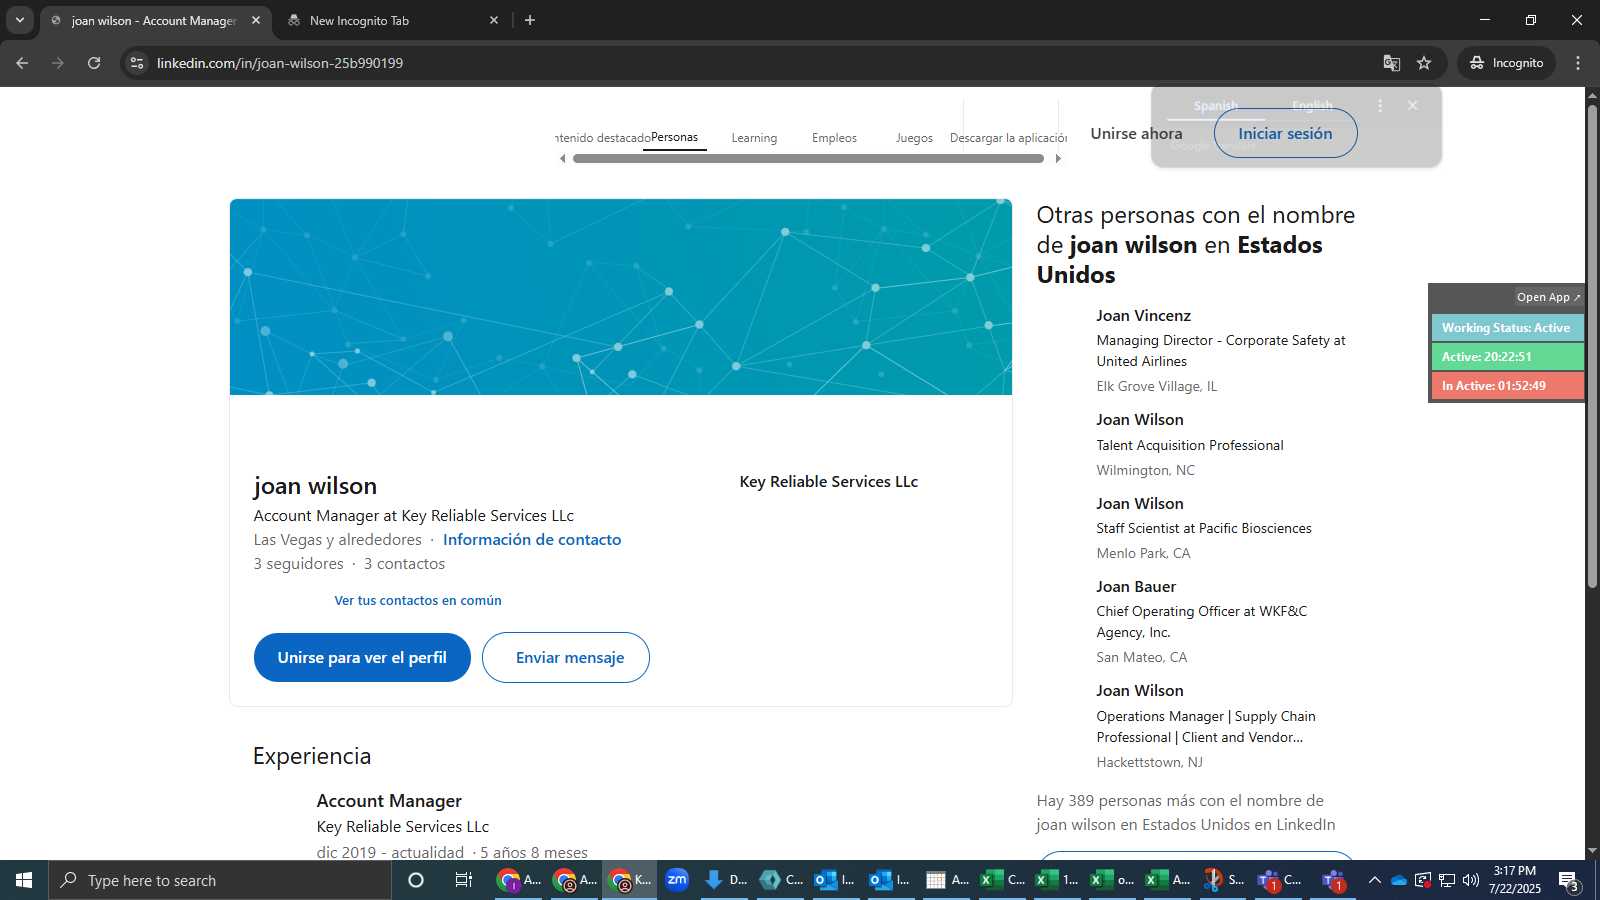The height and width of the screenshot is (900, 1600).
Task: Open Joan Wilson Operations Manager profile
Action: click(1139, 690)
